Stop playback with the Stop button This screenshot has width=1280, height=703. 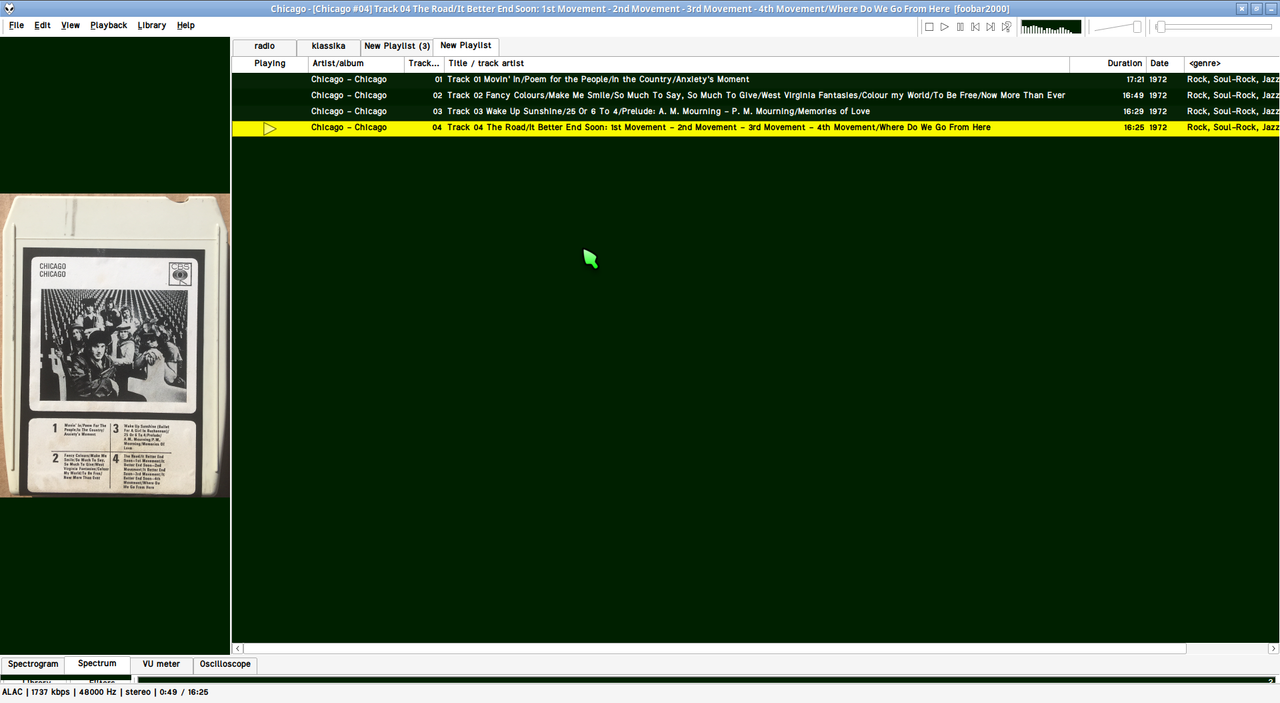tap(929, 27)
